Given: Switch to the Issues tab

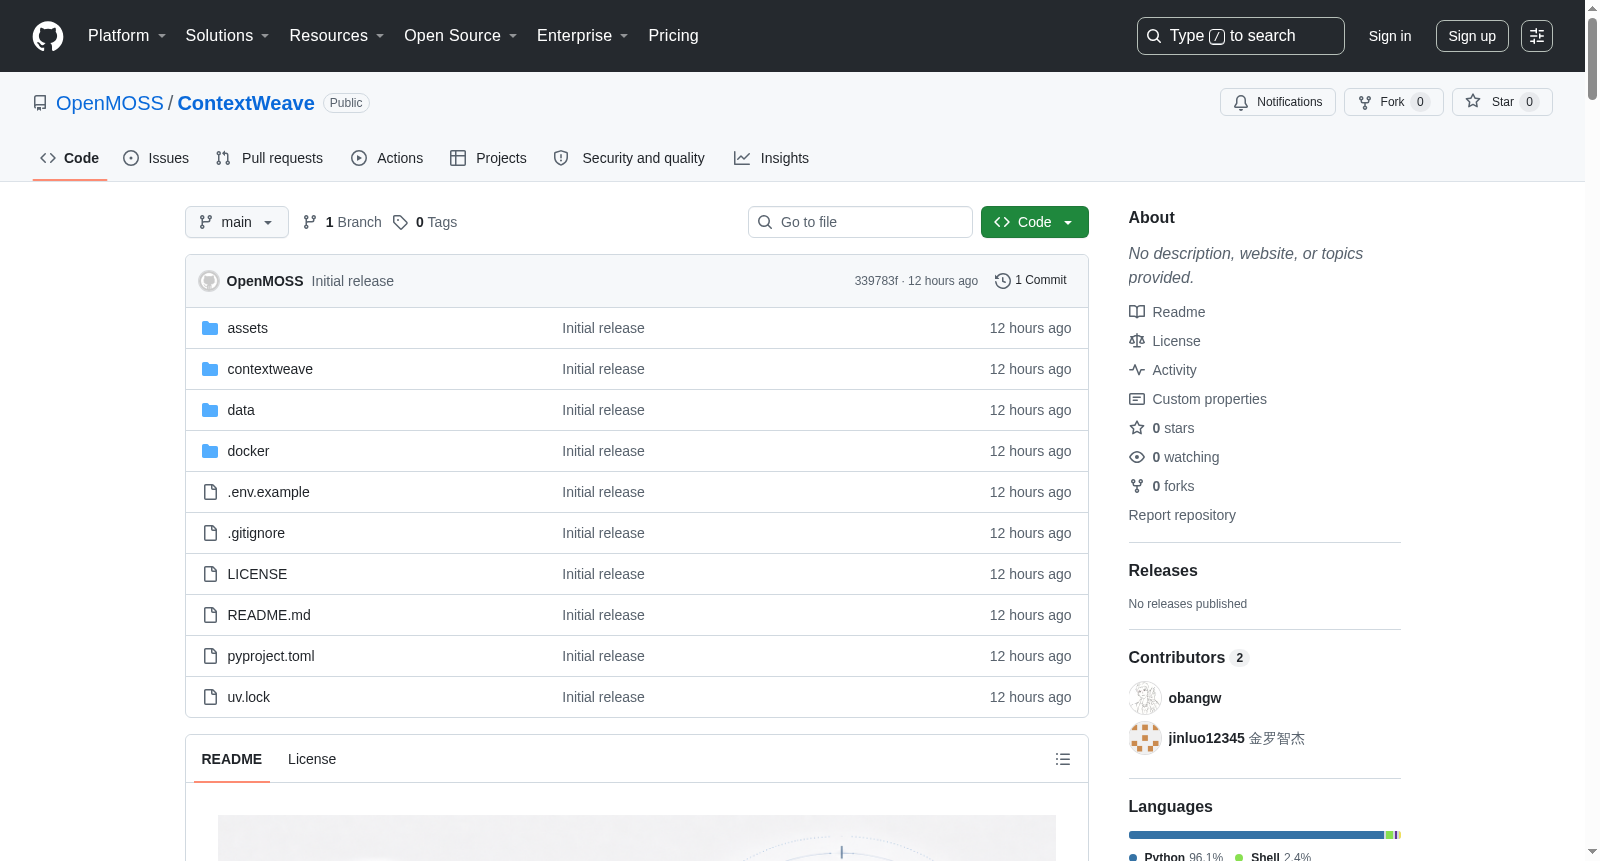Looking at the screenshot, I should (x=156, y=158).
